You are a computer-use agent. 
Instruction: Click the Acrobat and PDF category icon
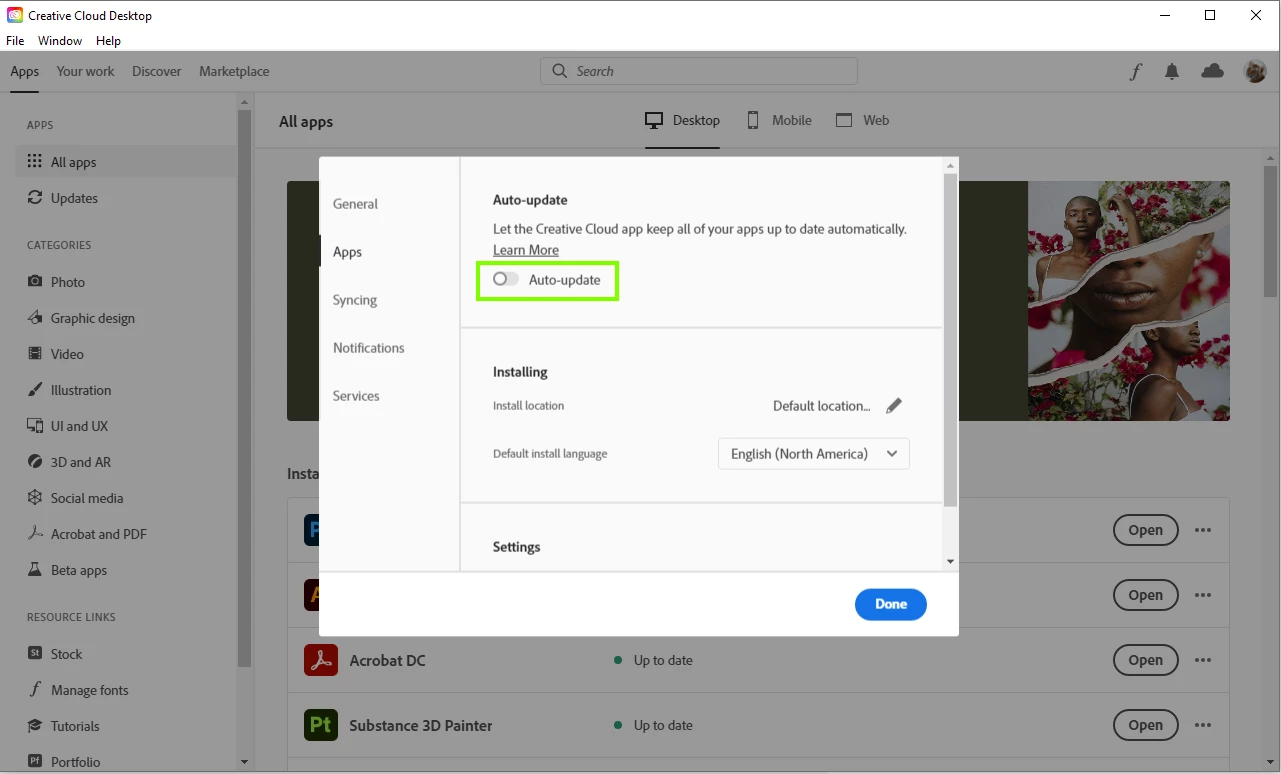click(x=35, y=534)
